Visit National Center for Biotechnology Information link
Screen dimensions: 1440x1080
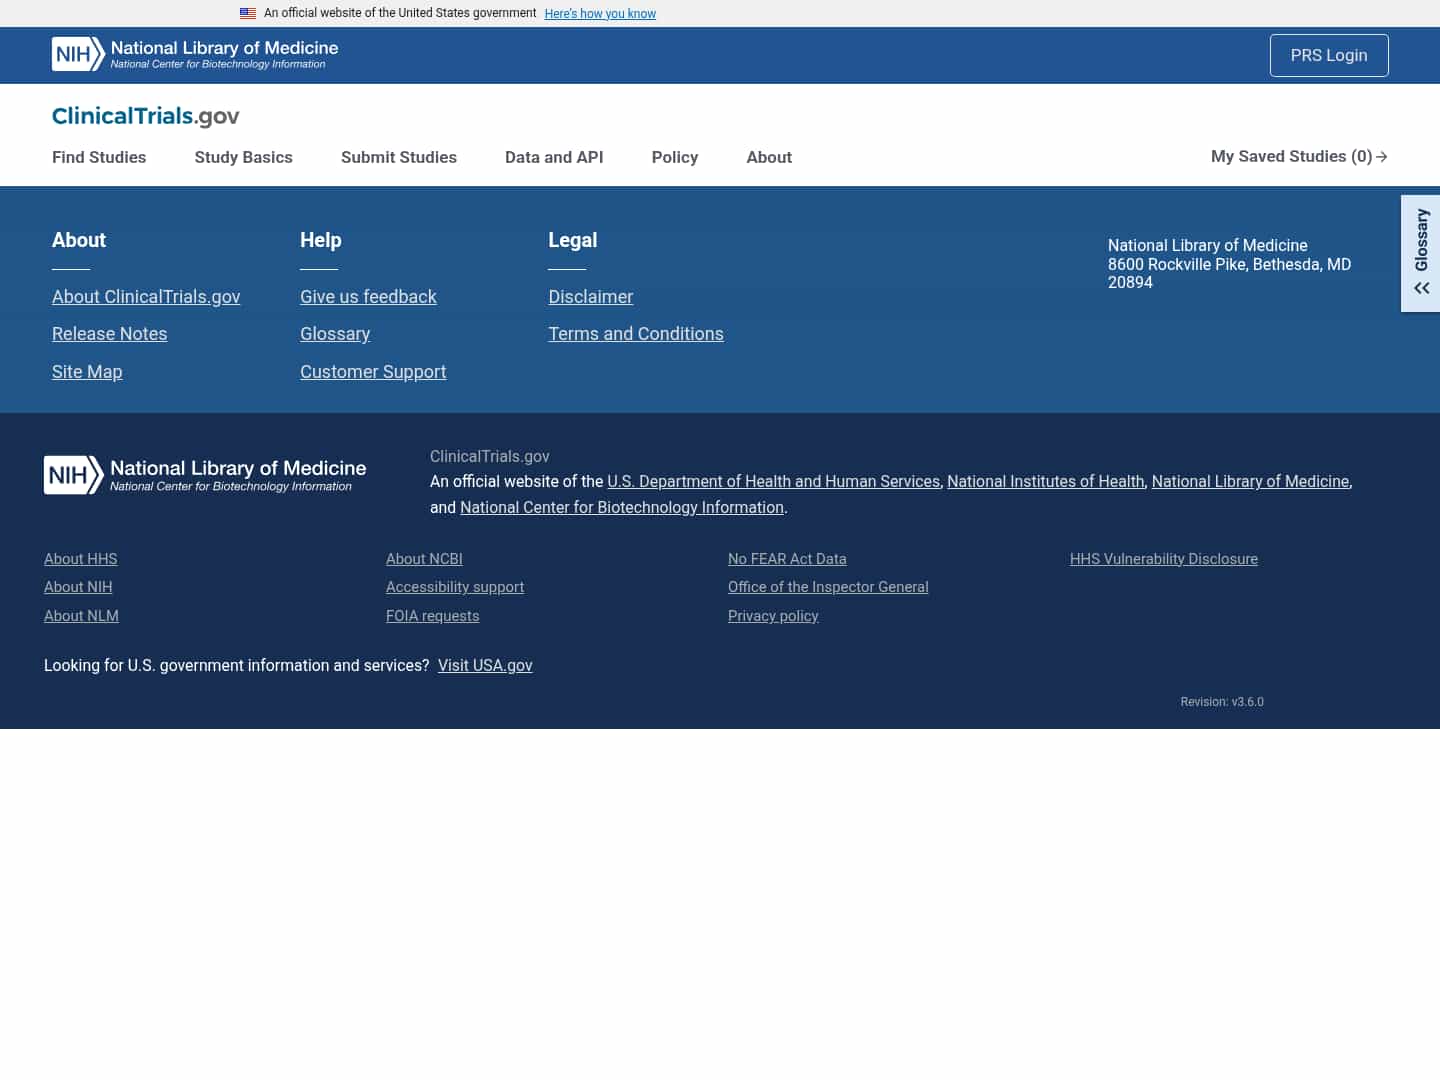point(622,507)
